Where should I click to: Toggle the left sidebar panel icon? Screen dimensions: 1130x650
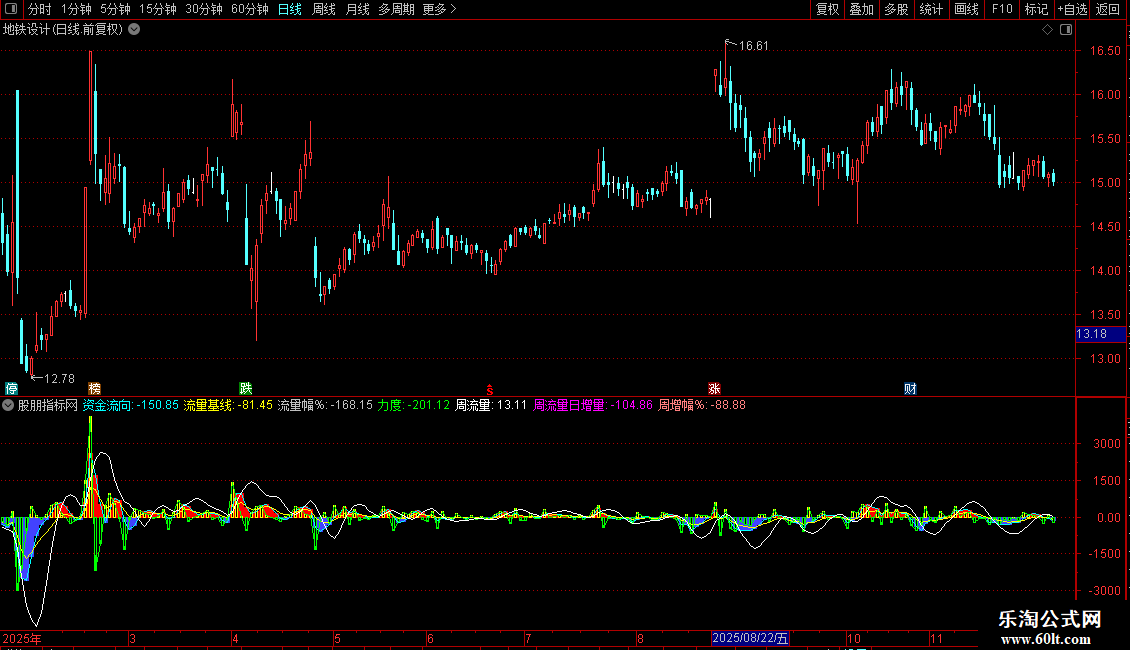coord(11,9)
